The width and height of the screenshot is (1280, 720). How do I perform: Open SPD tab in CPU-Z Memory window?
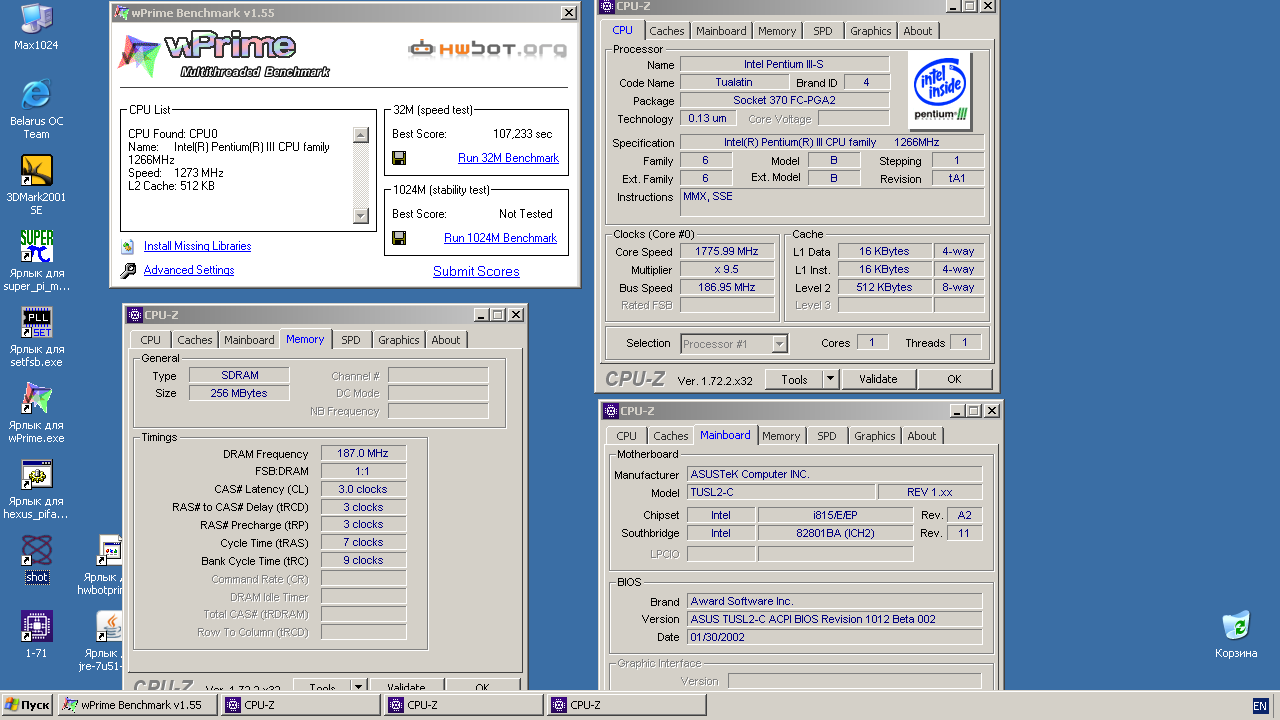[350, 340]
